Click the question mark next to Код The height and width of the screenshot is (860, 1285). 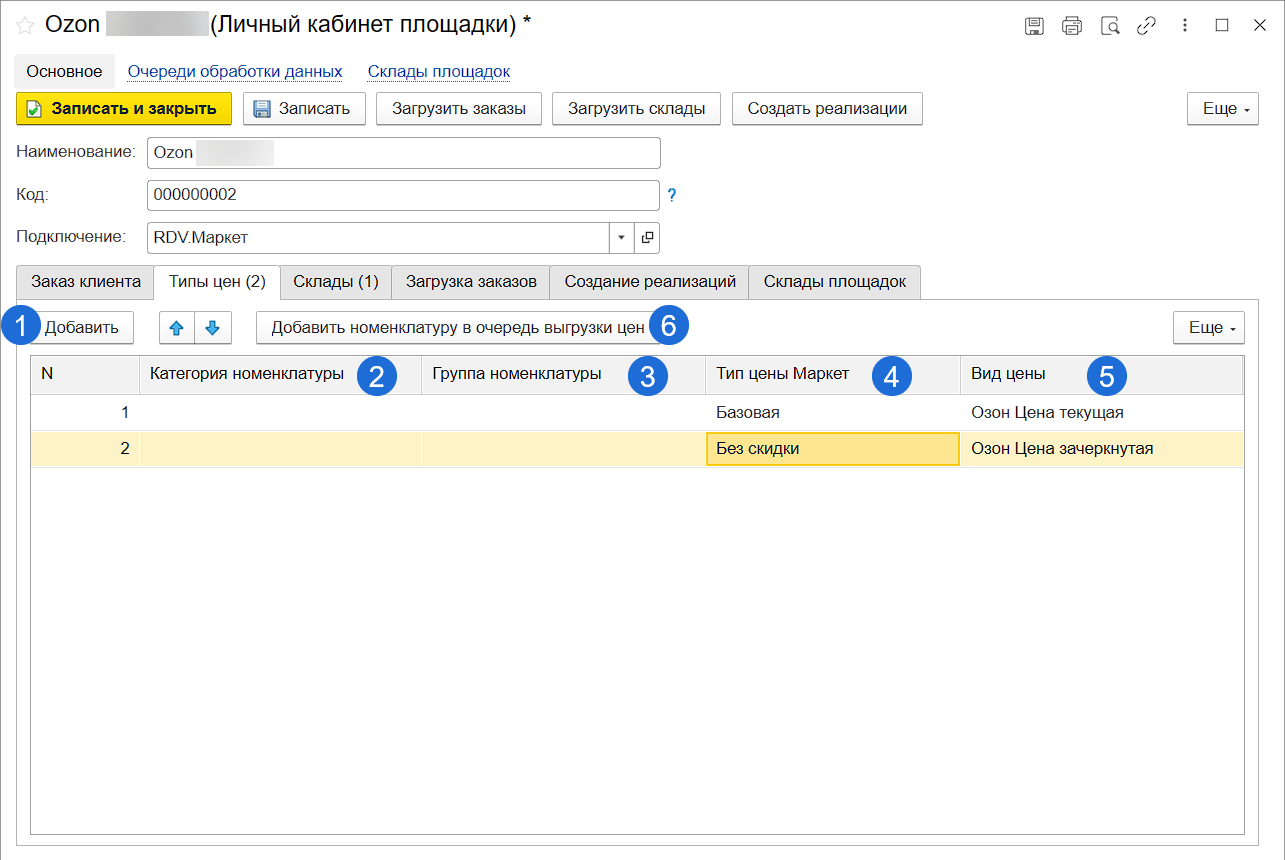point(672,195)
